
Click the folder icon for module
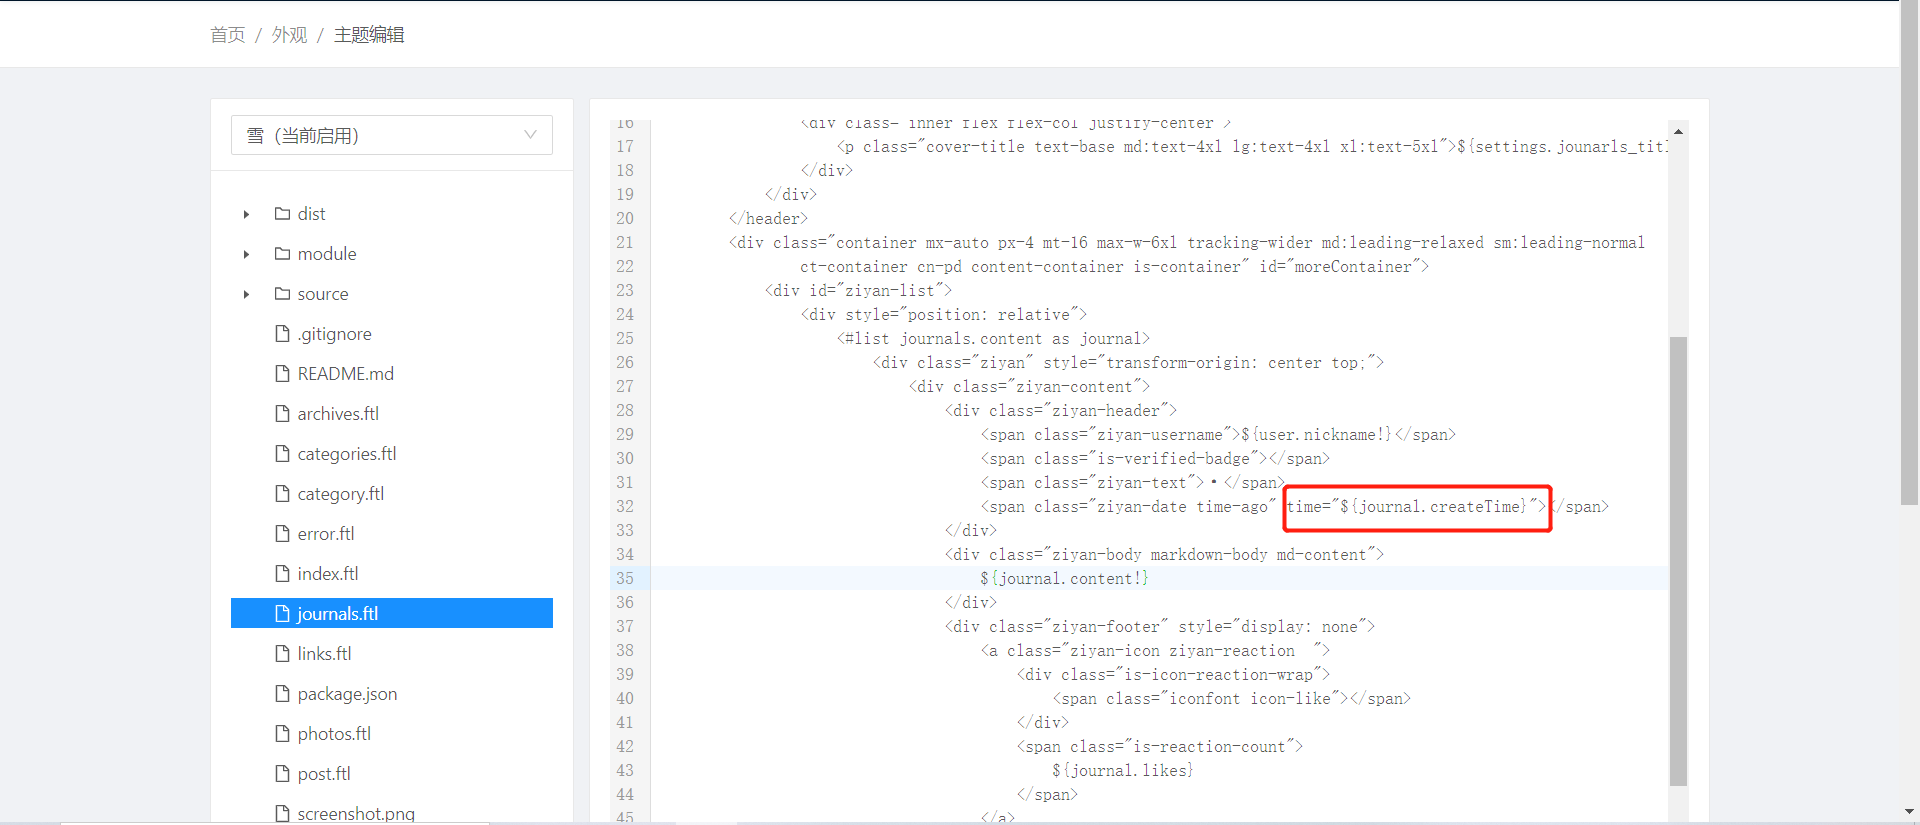282,253
